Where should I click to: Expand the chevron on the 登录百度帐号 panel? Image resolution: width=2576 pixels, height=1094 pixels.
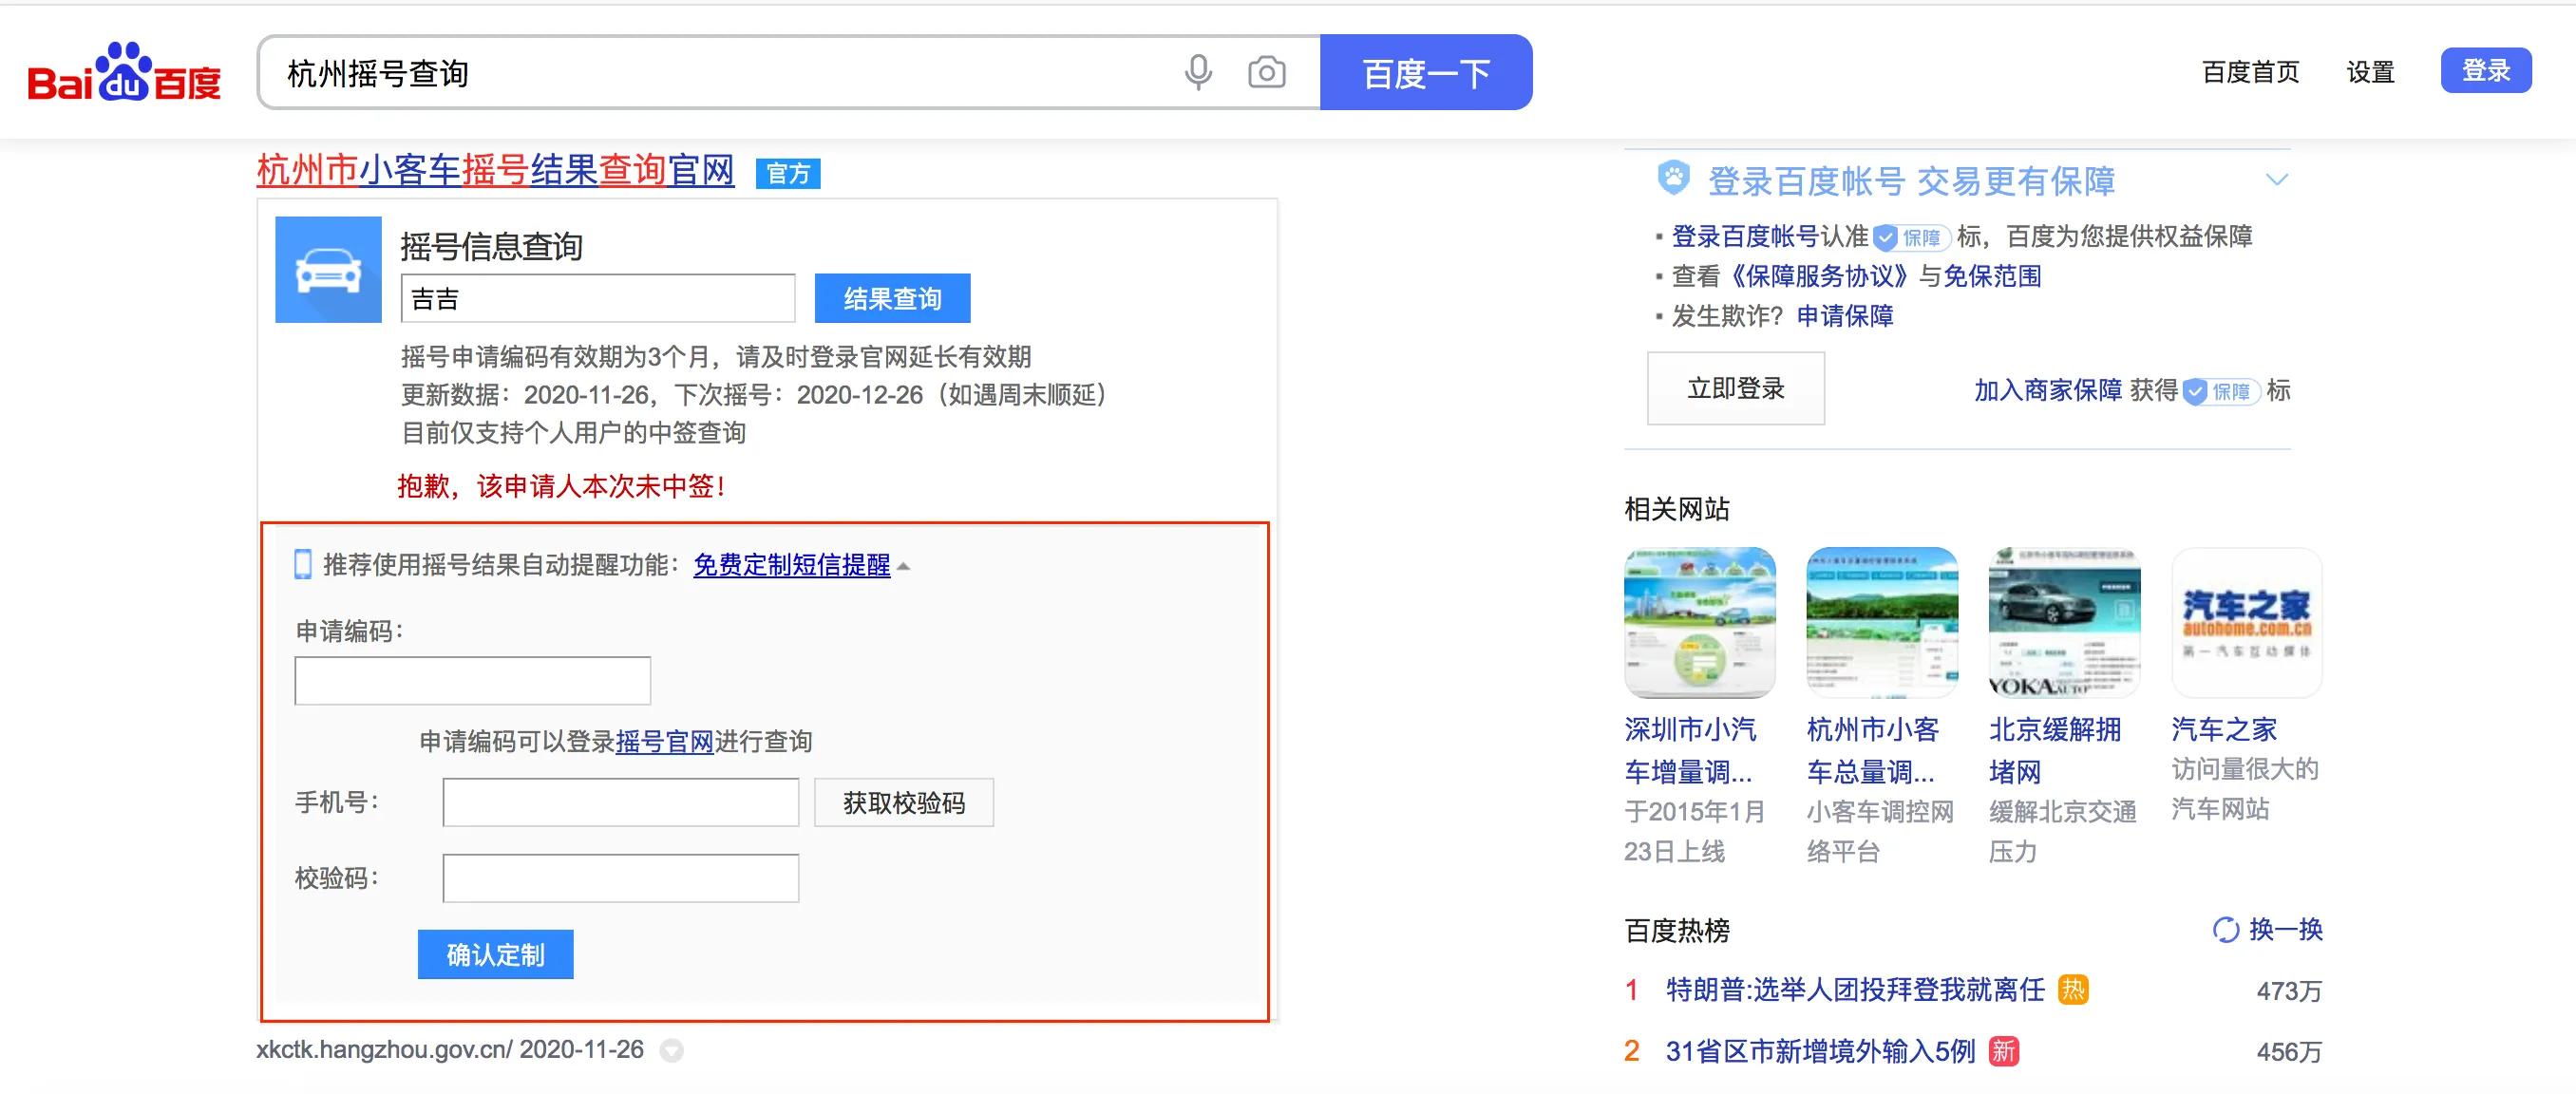pyautogui.click(x=2278, y=179)
